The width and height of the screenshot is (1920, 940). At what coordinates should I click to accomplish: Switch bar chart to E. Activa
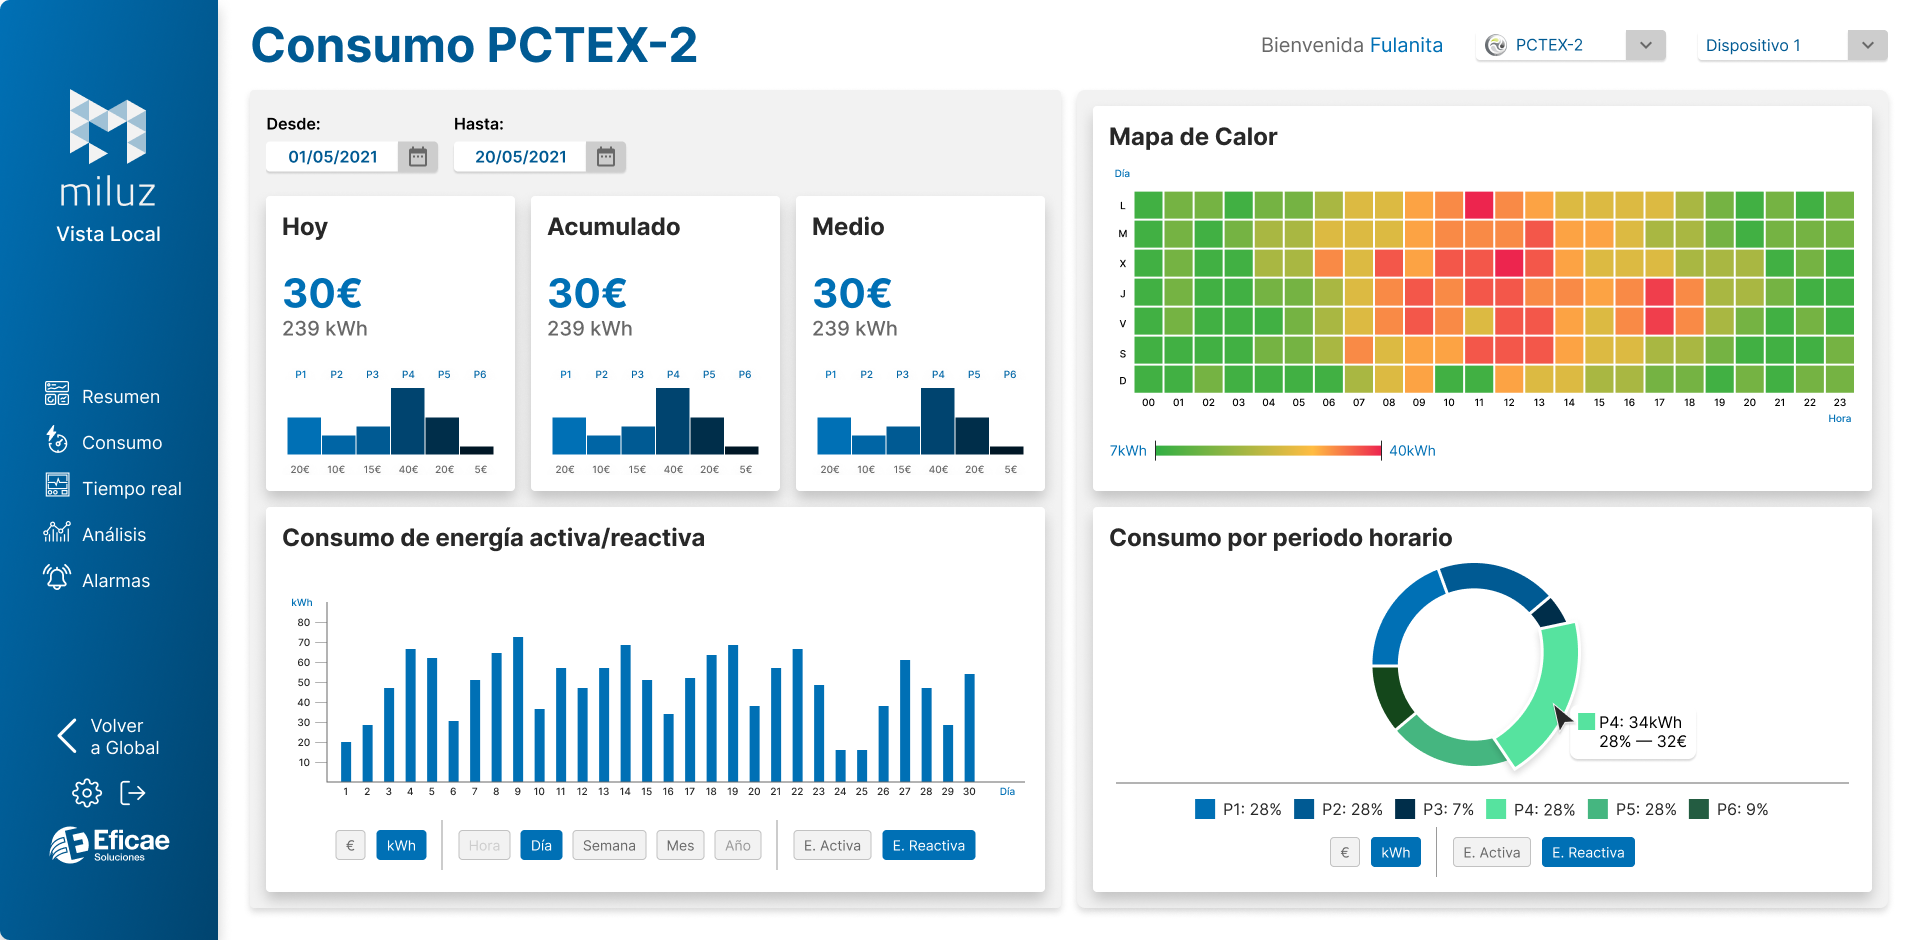(832, 846)
